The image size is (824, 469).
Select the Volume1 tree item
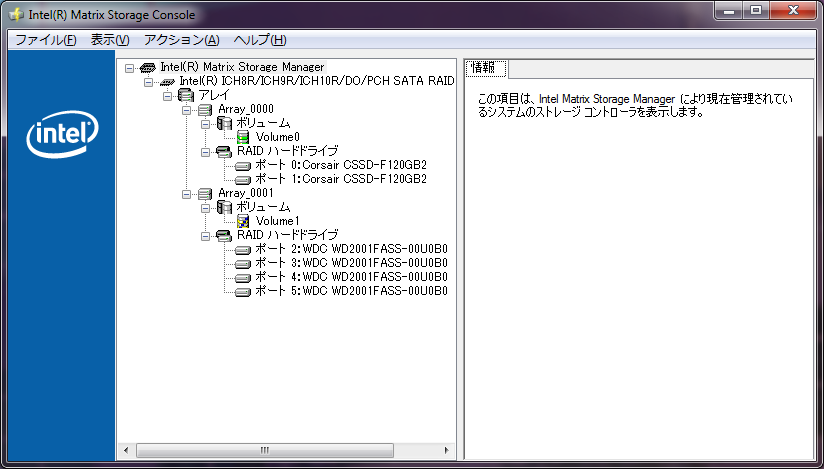(x=277, y=221)
